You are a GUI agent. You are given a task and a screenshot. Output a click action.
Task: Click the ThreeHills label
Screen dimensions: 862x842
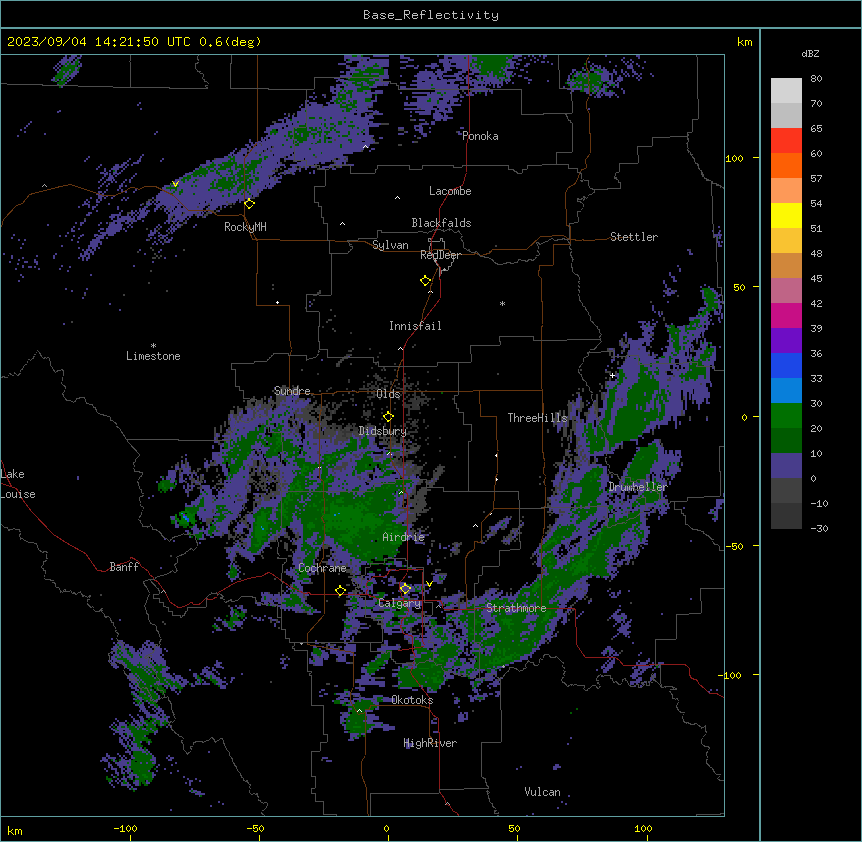[x=537, y=418]
